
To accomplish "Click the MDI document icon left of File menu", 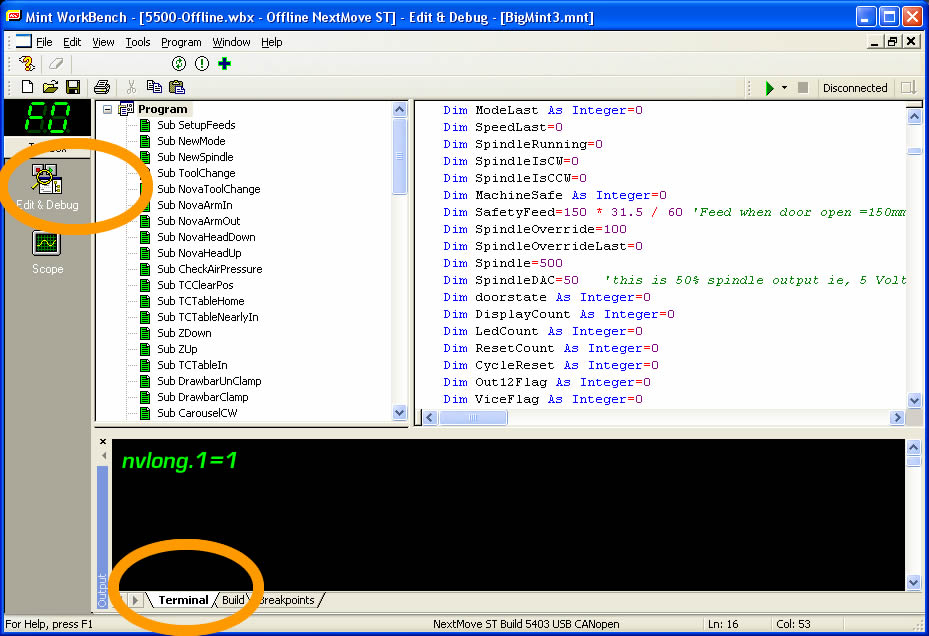I will pyautogui.click(x=24, y=41).
